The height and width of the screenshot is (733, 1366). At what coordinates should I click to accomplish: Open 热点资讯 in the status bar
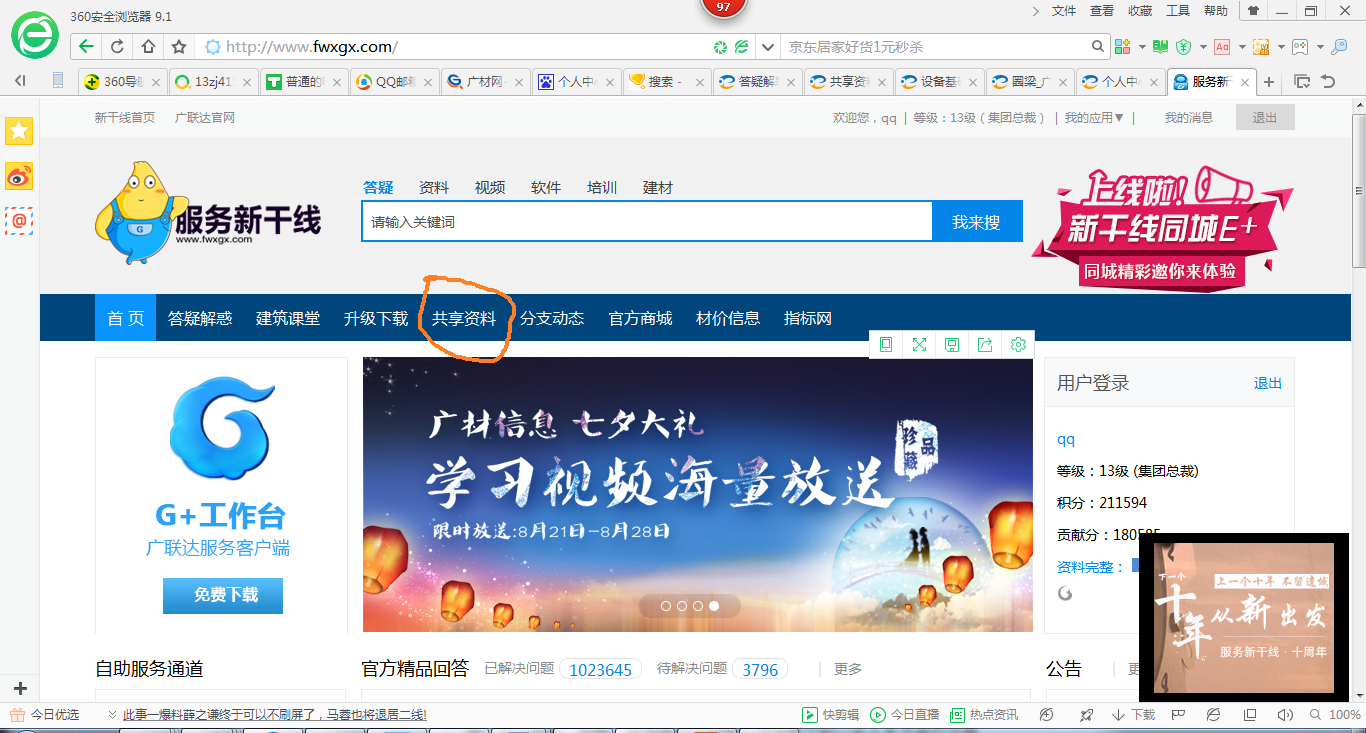pyautogui.click(x=984, y=714)
